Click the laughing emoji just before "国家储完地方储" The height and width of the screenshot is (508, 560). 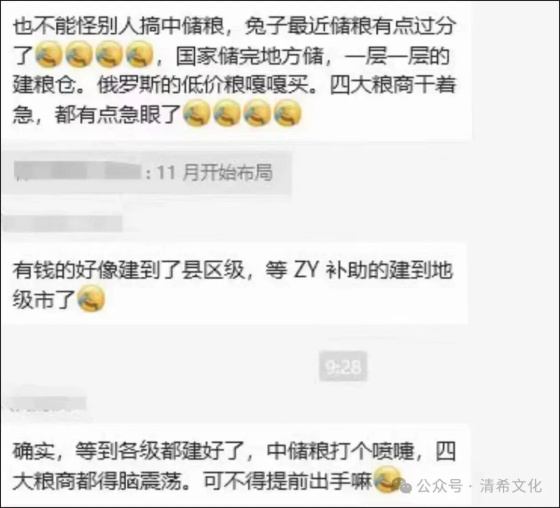pos(140,54)
